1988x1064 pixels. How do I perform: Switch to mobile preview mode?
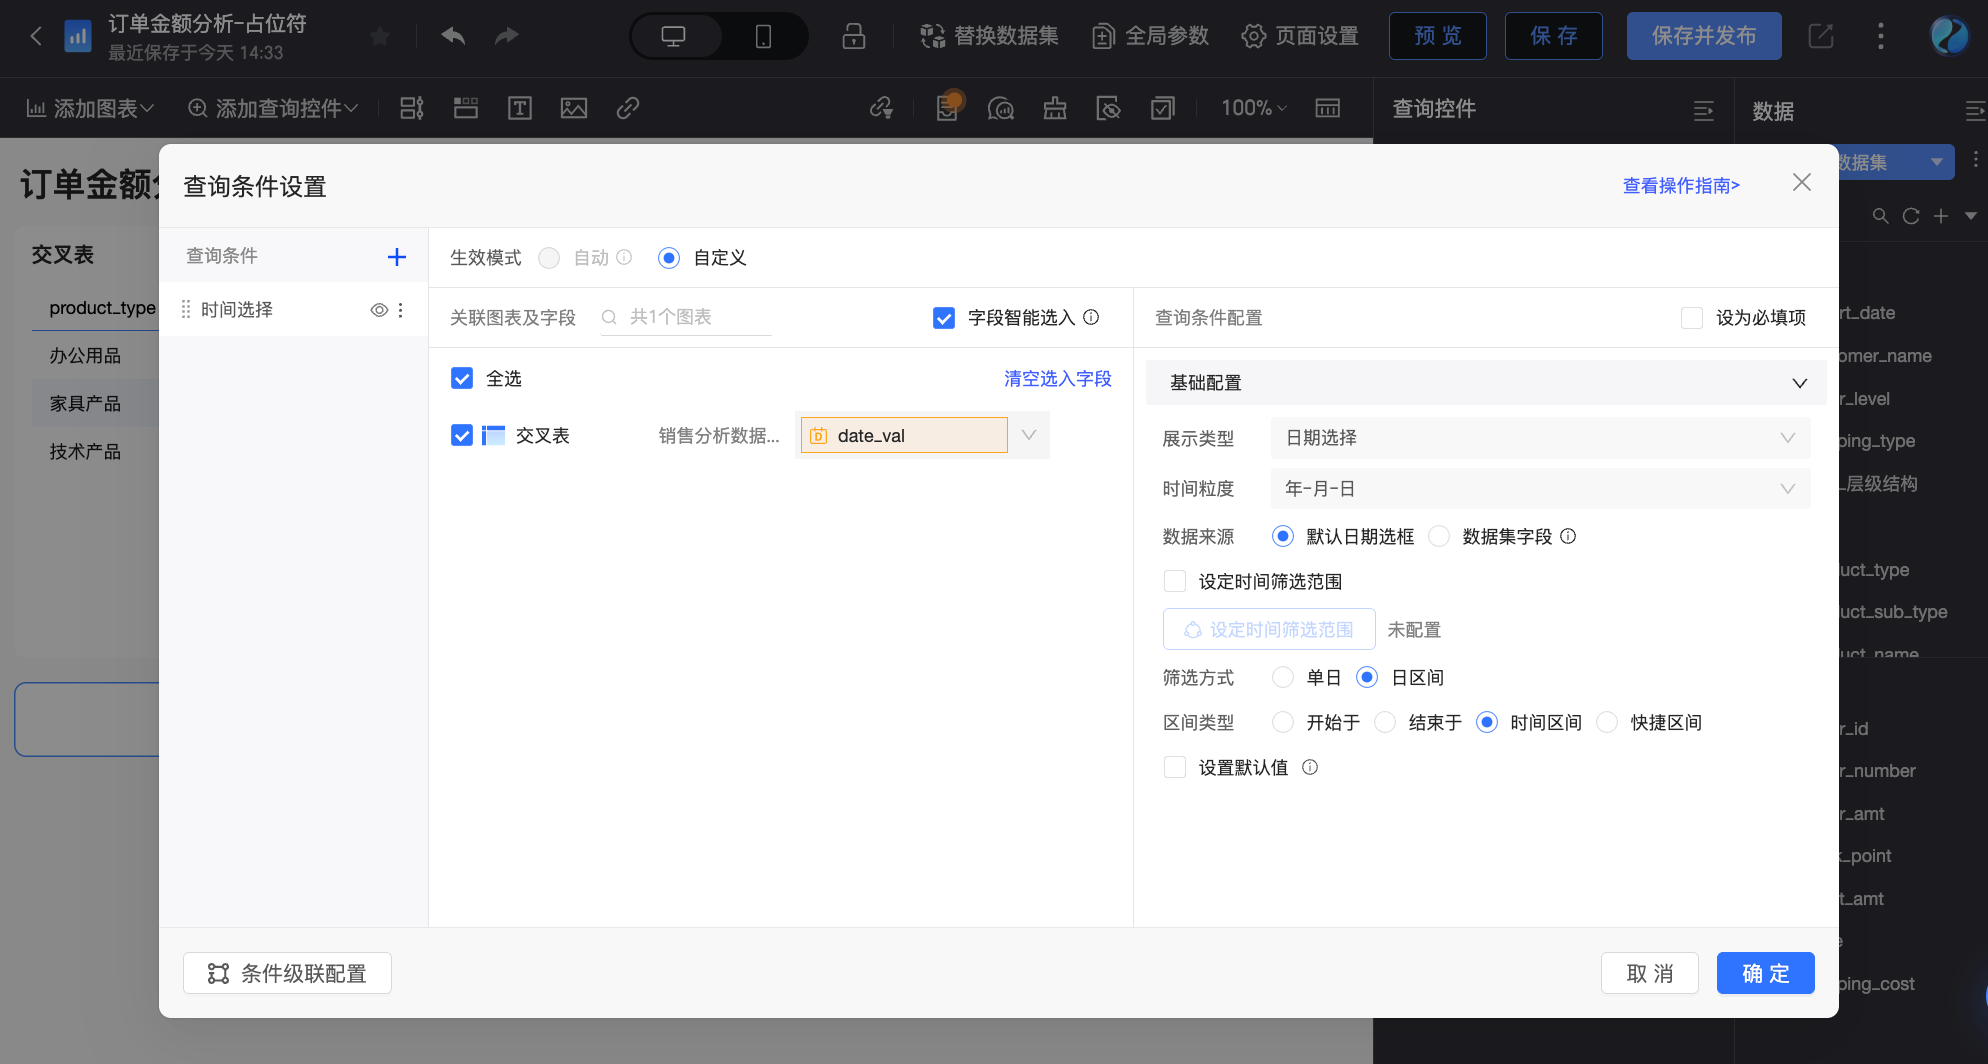(x=763, y=34)
